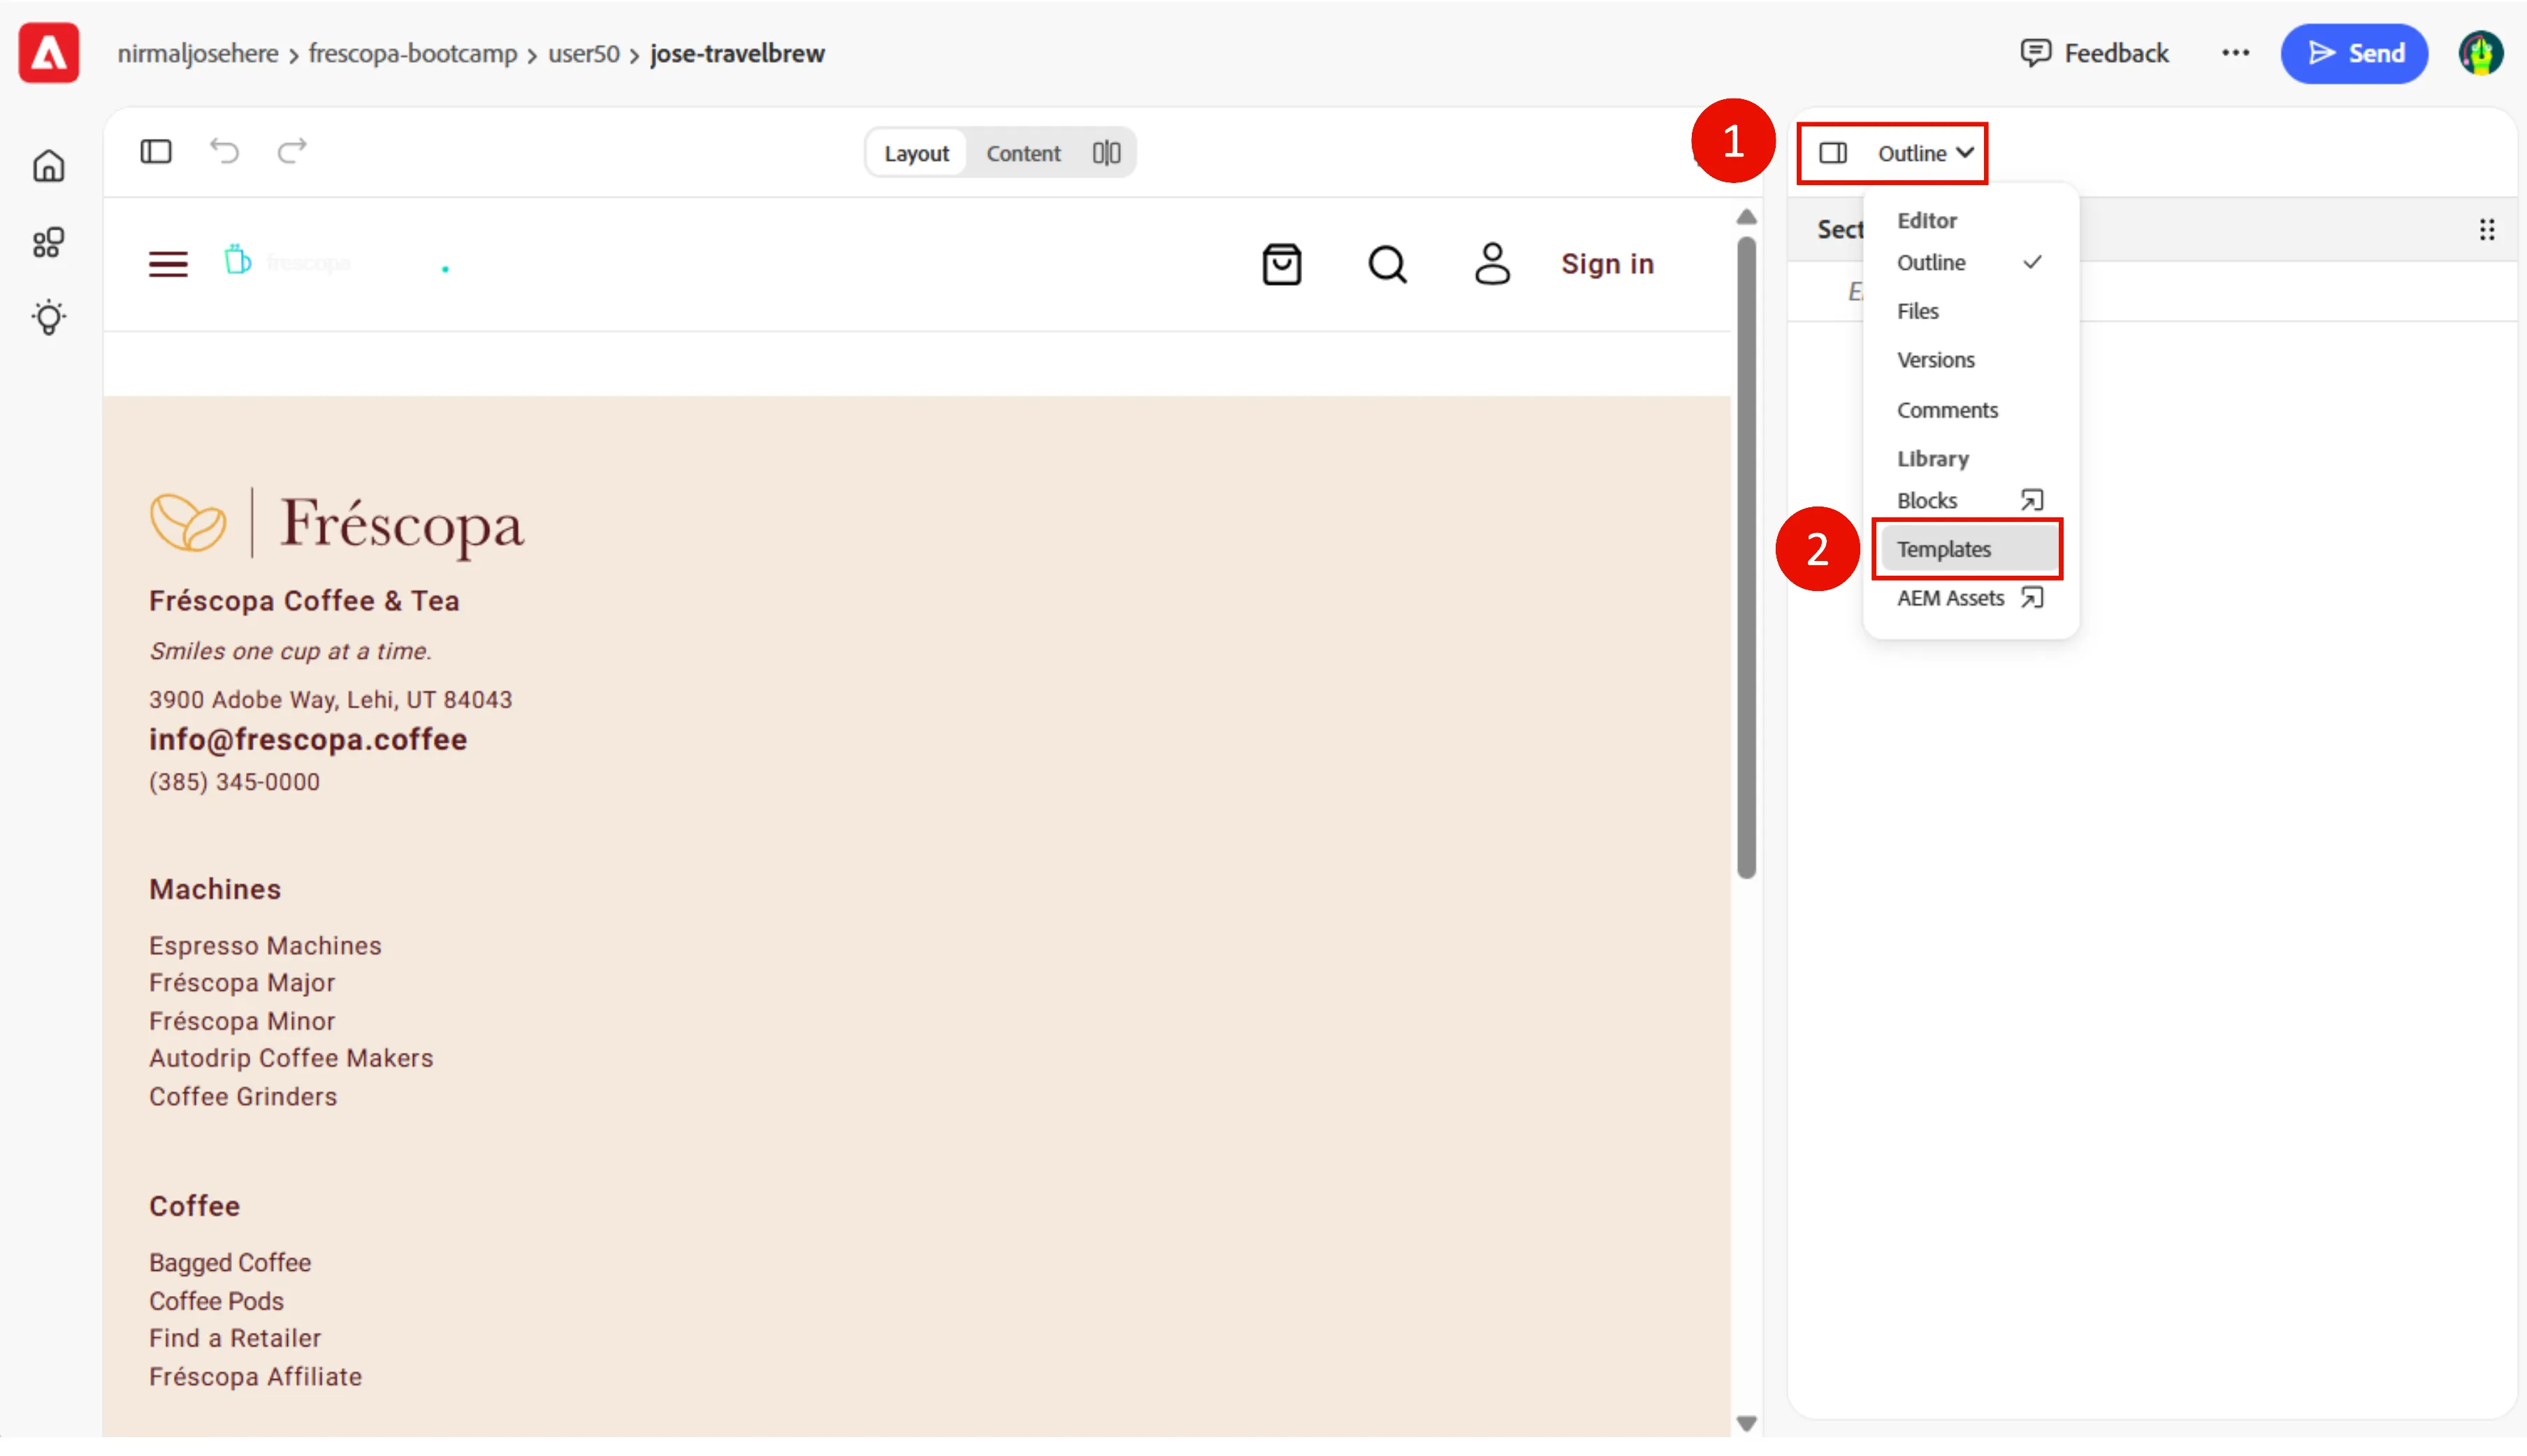The width and height of the screenshot is (2527, 1456).
Task: Click the shopping bag cart icon
Action: coord(1281,264)
